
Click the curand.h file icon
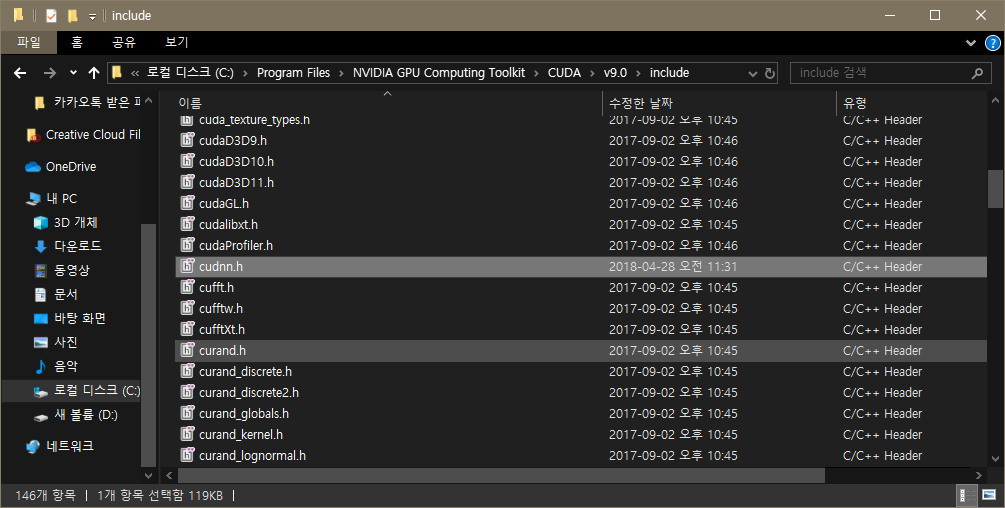[x=187, y=350]
